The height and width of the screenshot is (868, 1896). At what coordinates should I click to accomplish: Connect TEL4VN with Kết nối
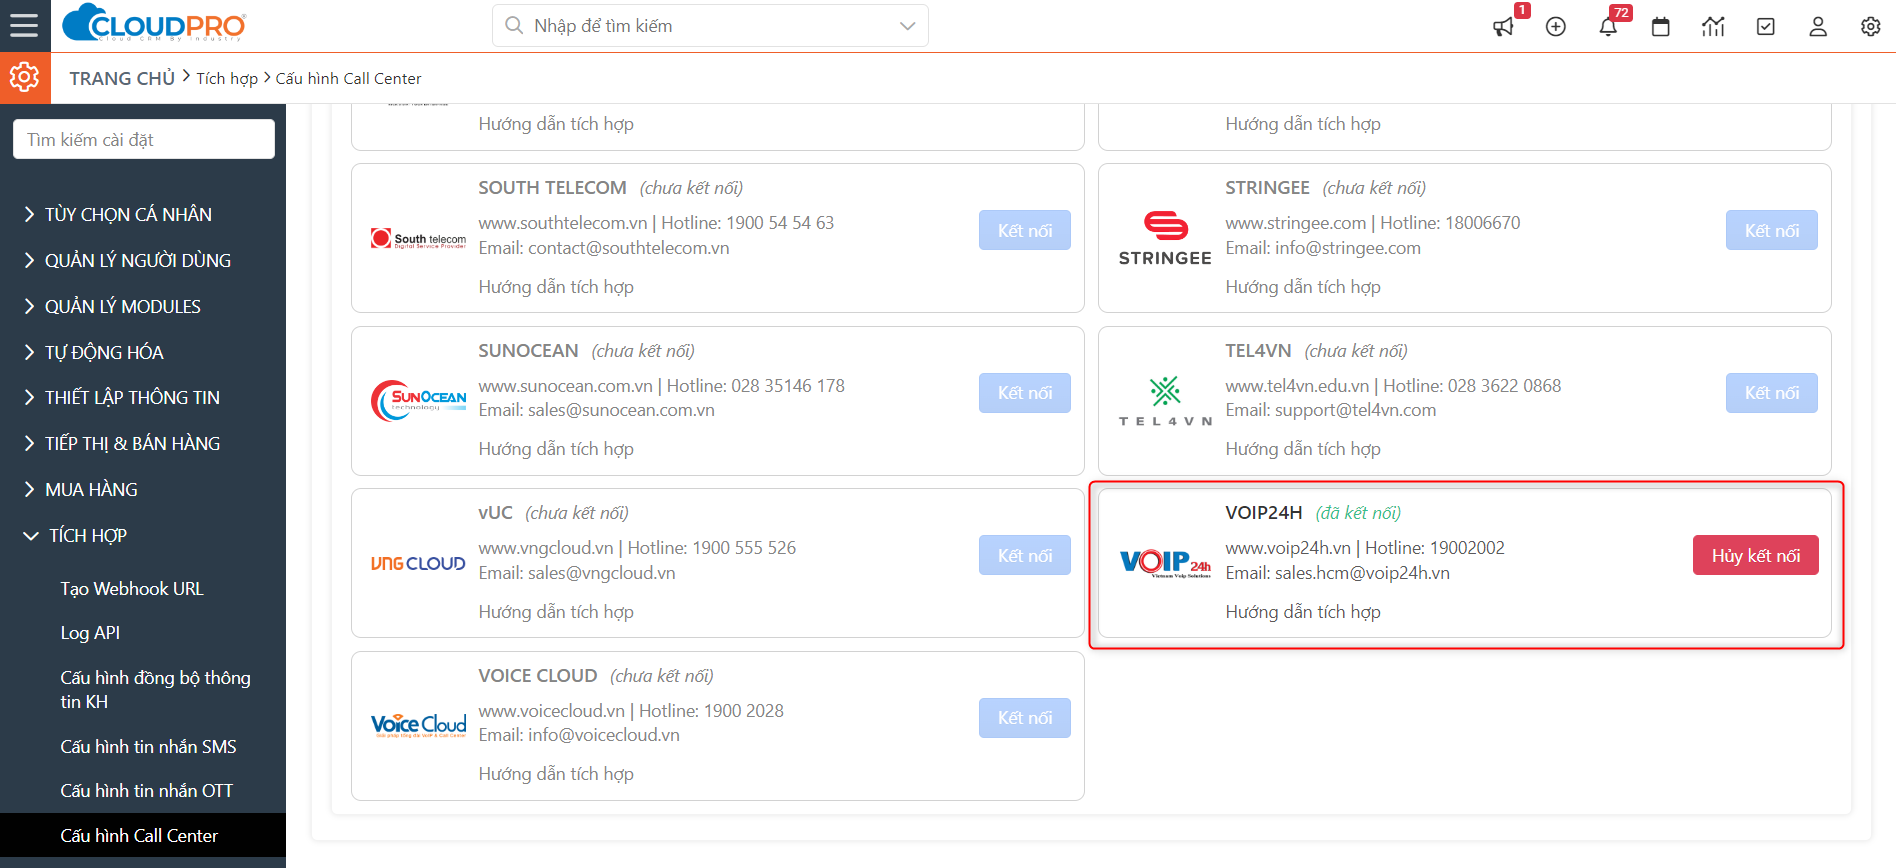[1772, 393]
